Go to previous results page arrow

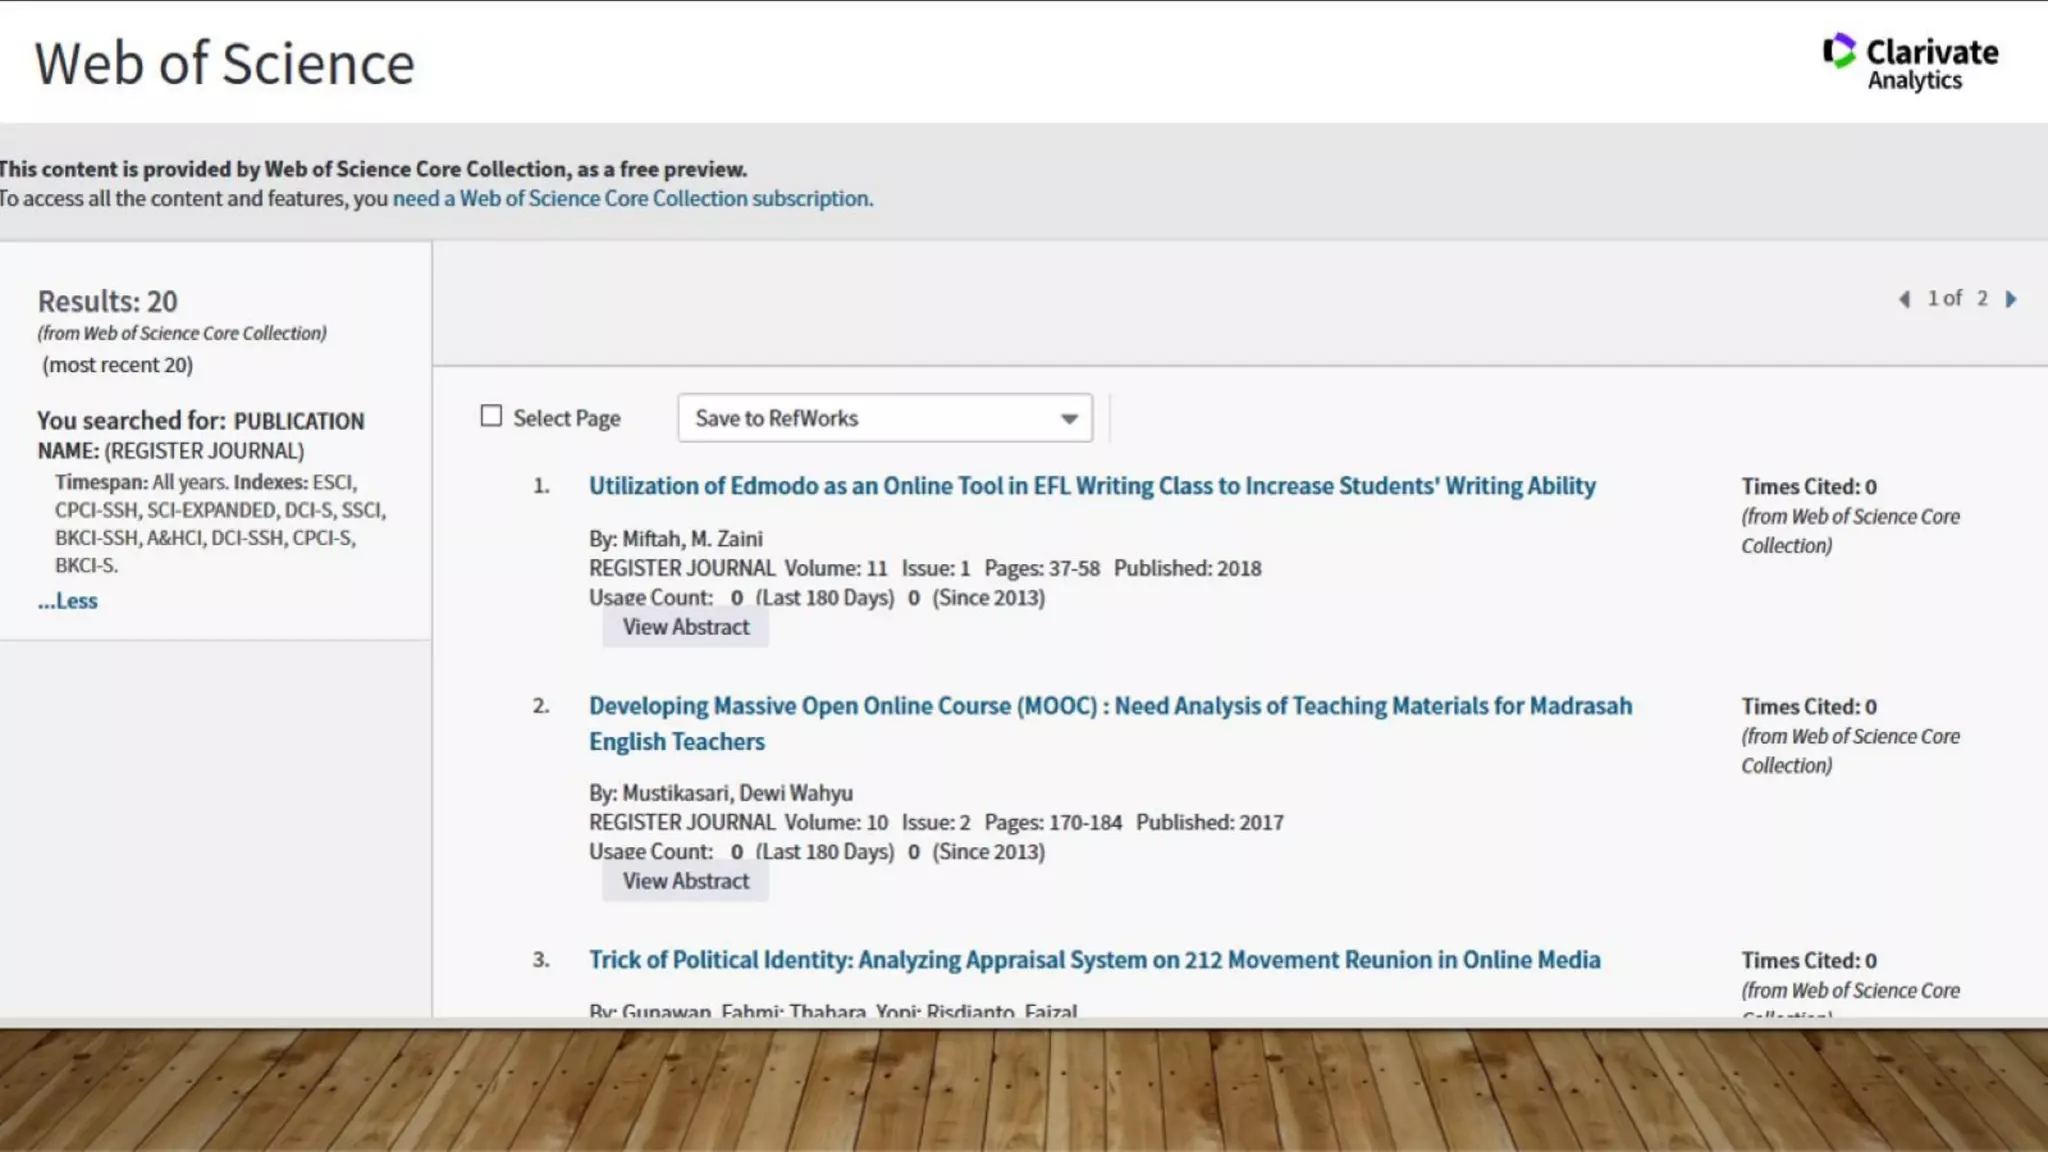[1904, 299]
